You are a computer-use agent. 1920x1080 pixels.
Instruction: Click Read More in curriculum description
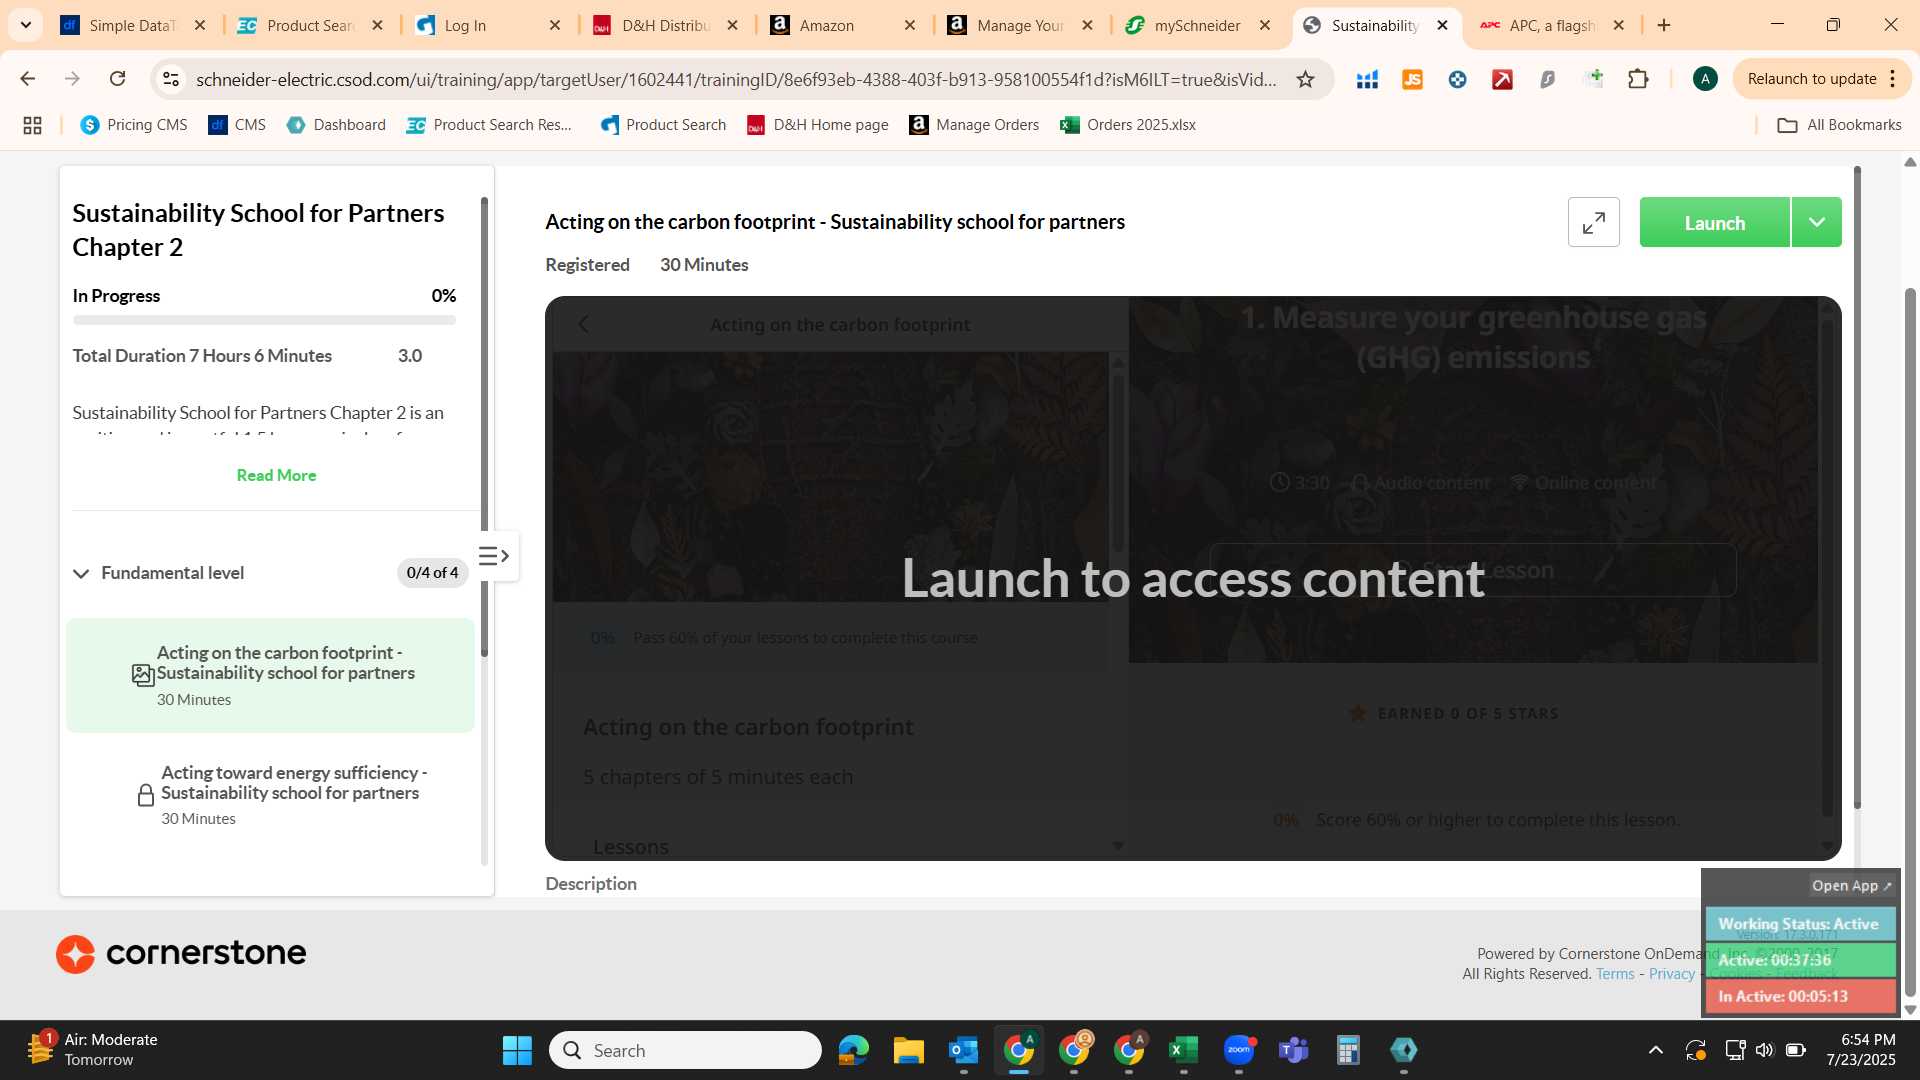tap(276, 475)
